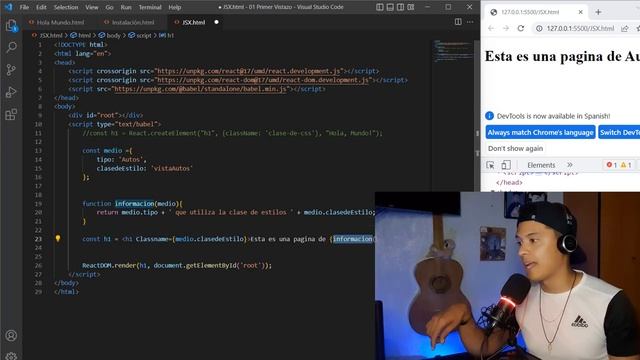The height and width of the screenshot is (360, 640).
Task: Click the code minimap preview
Action: pyautogui.click(x=453, y=50)
